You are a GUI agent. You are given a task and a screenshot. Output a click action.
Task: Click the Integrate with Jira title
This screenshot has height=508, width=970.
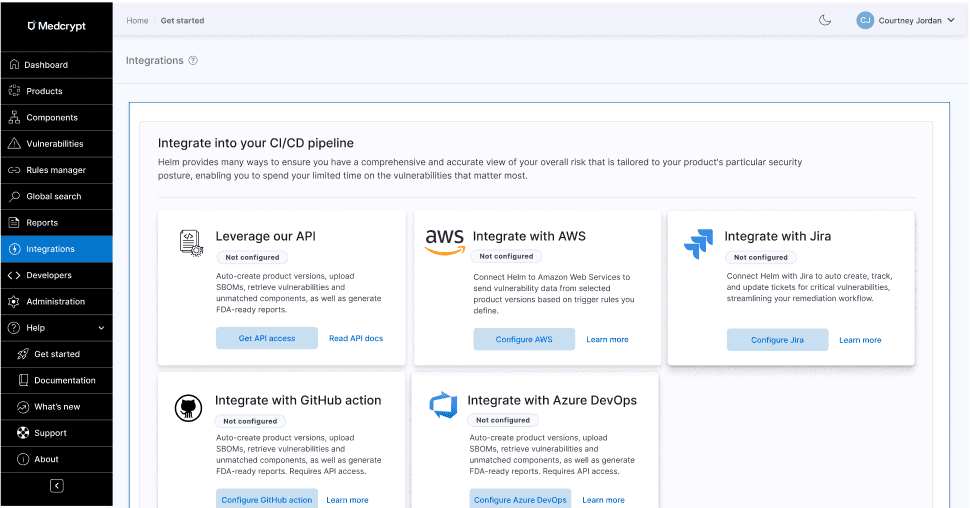(x=778, y=236)
